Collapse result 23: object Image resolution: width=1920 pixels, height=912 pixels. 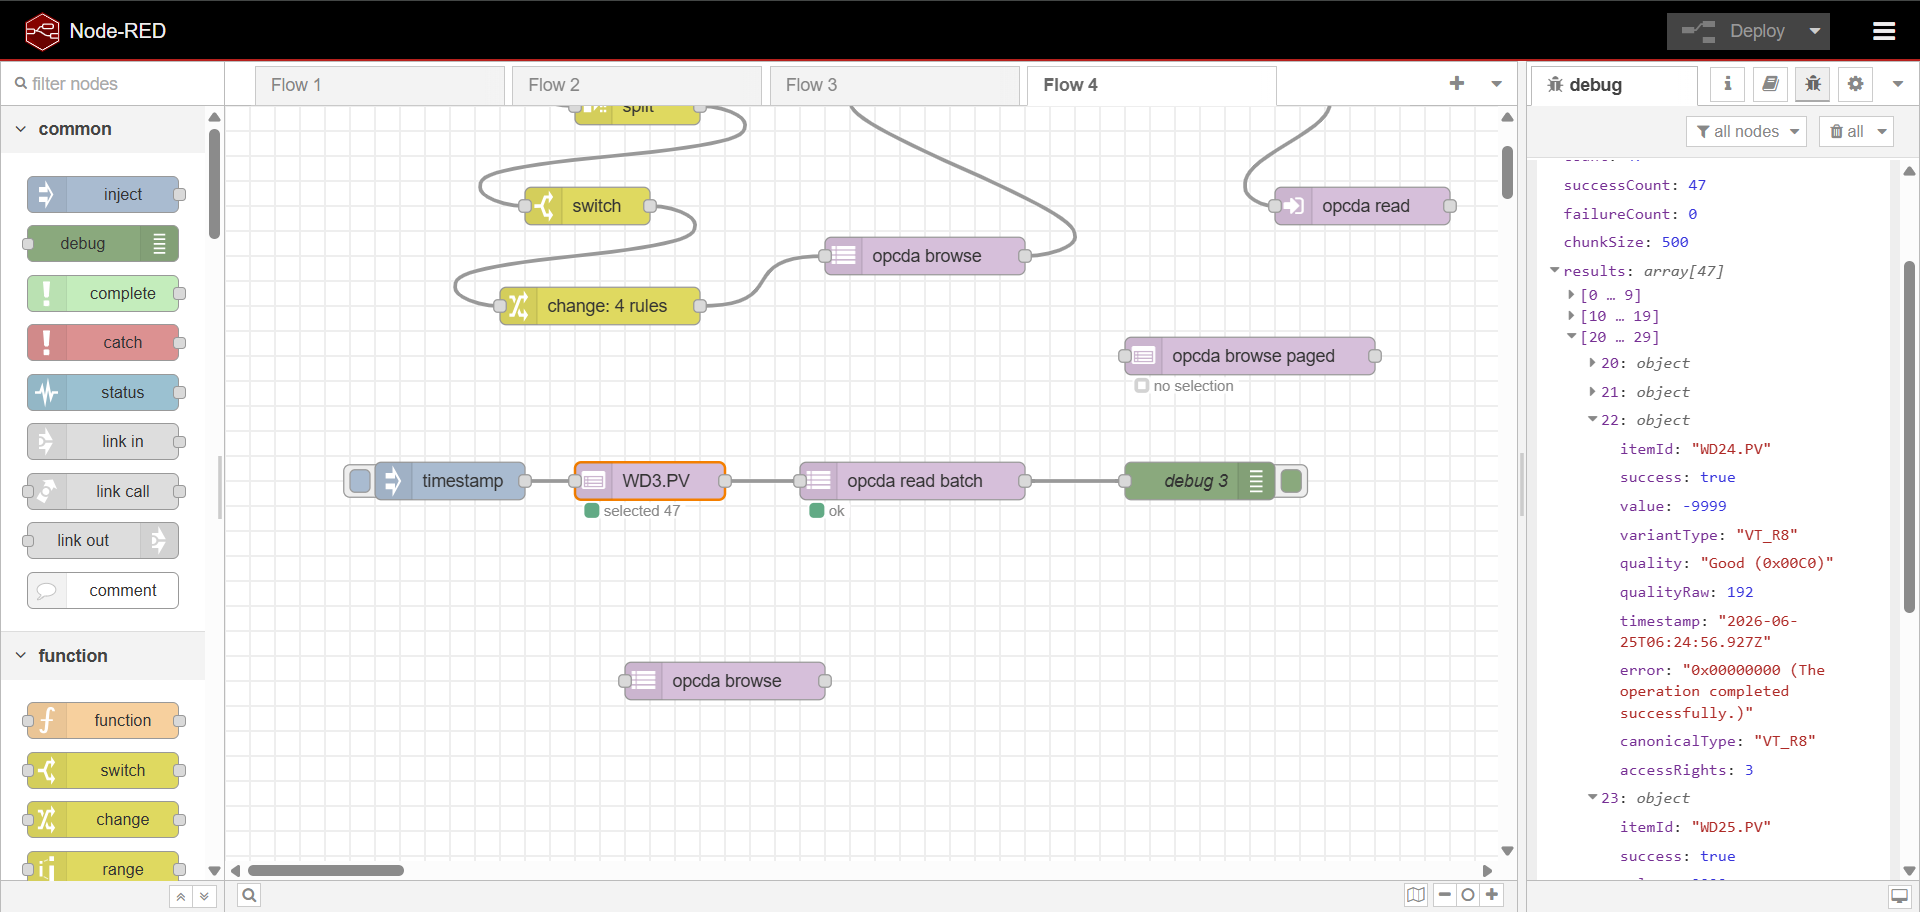(1592, 798)
